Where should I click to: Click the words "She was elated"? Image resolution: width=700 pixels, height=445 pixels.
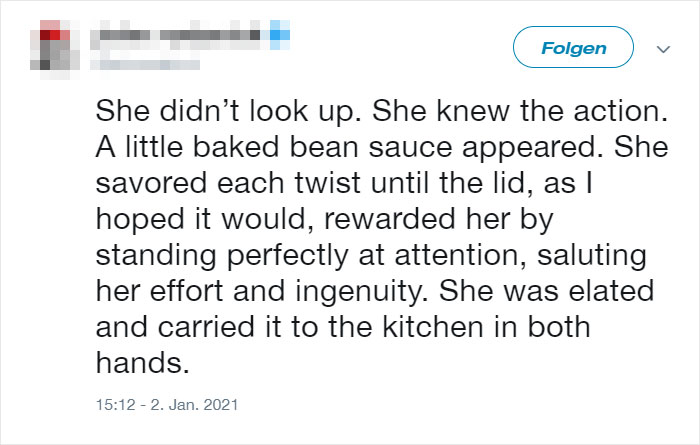[546, 291]
